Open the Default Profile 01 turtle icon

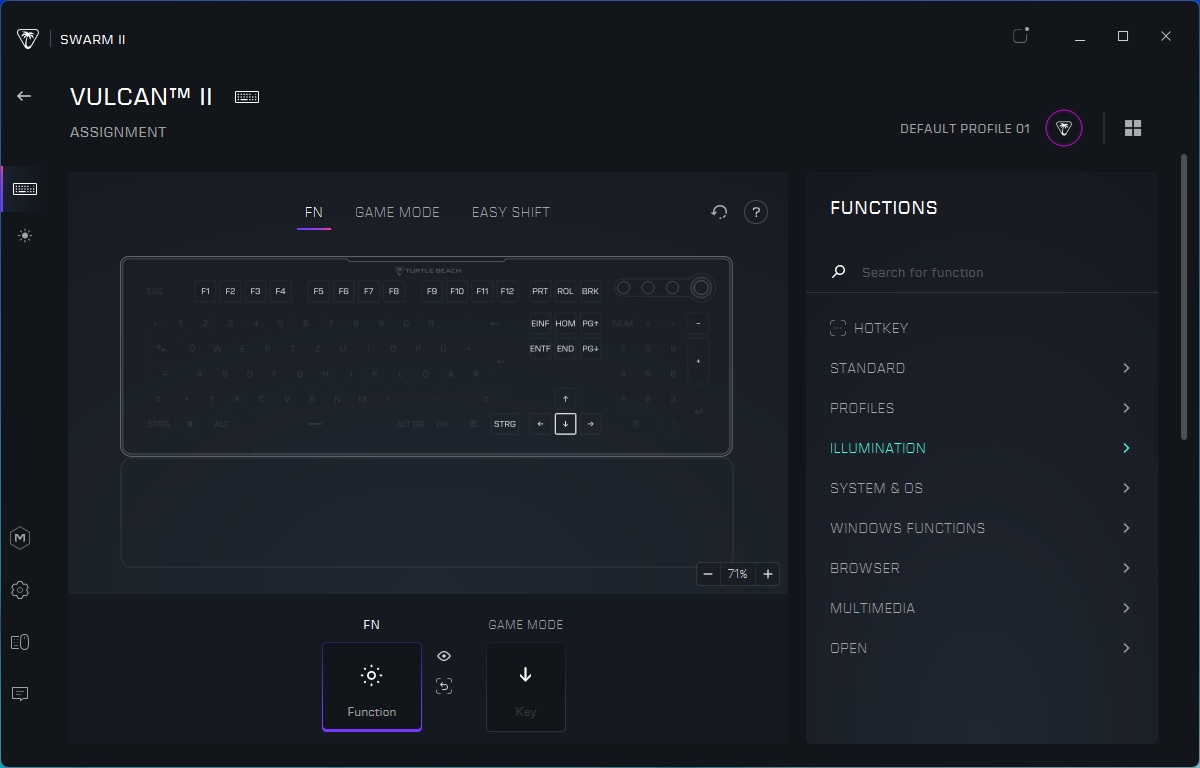coord(1064,128)
